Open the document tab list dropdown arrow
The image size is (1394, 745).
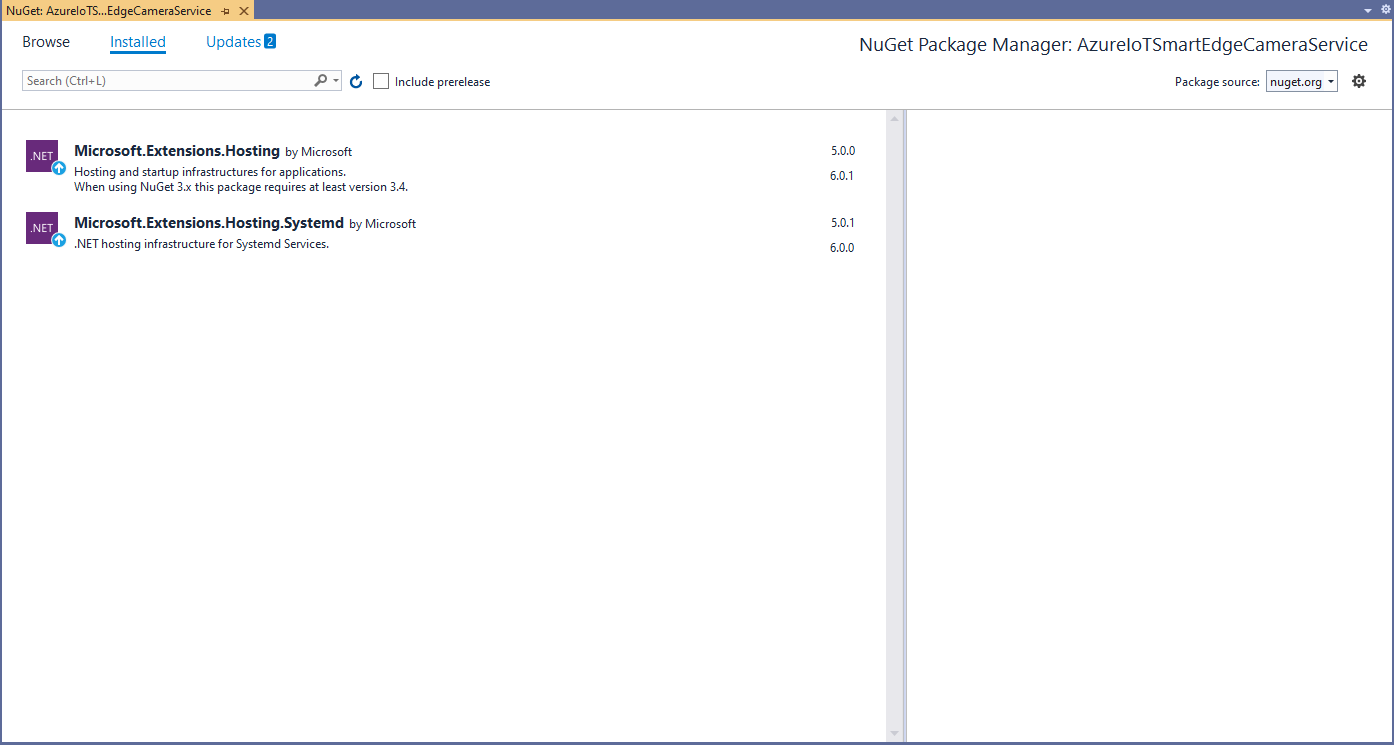click(1368, 10)
